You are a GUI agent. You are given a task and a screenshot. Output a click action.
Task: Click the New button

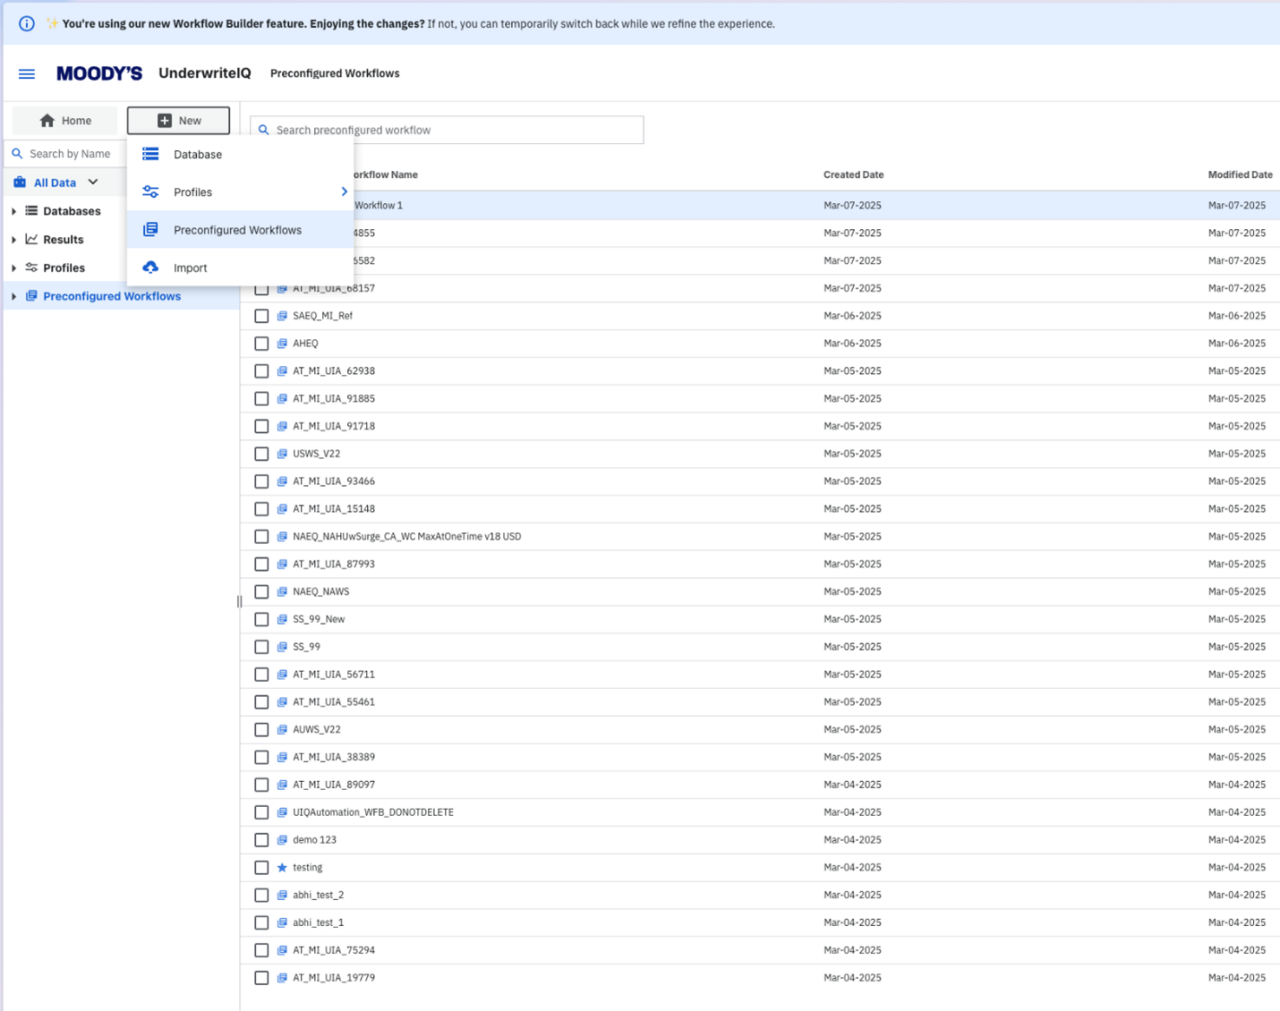tap(178, 120)
